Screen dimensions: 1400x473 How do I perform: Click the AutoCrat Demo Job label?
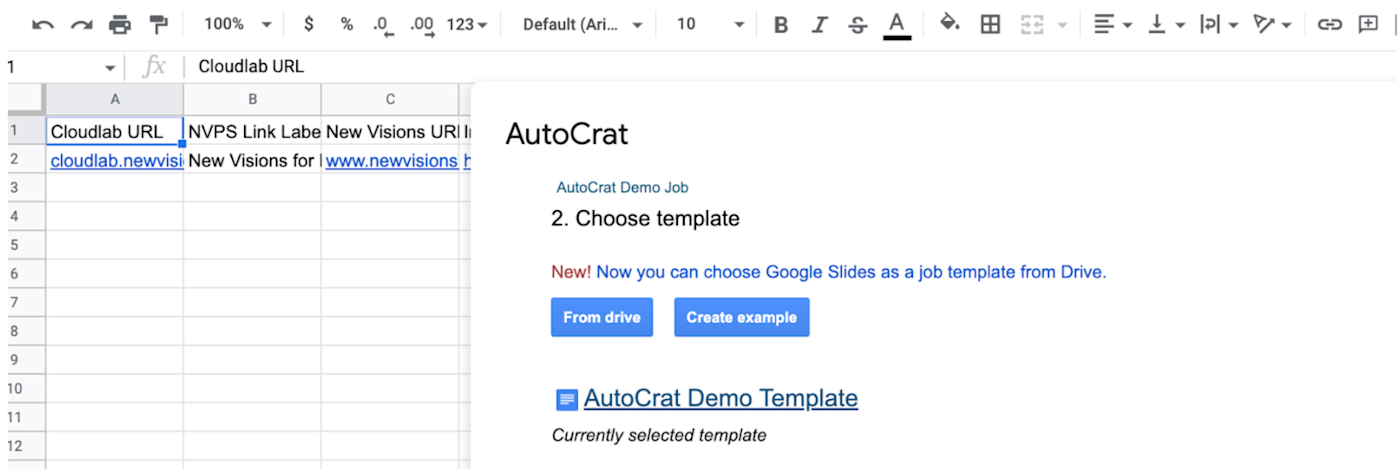(622, 187)
